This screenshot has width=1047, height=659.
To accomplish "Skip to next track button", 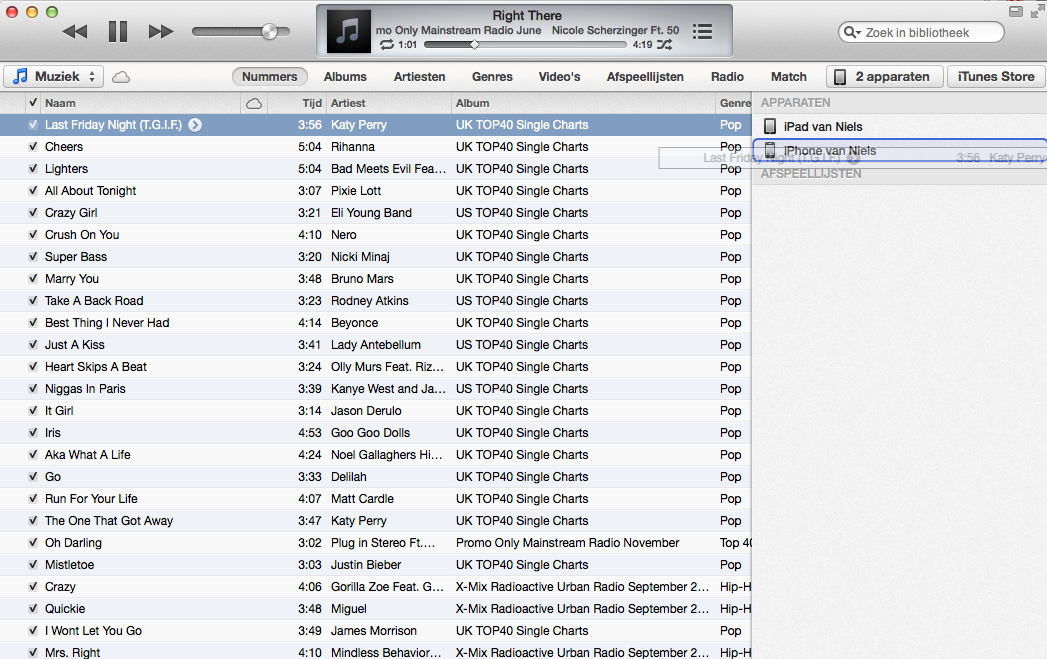I will click(x=161, y=31).
